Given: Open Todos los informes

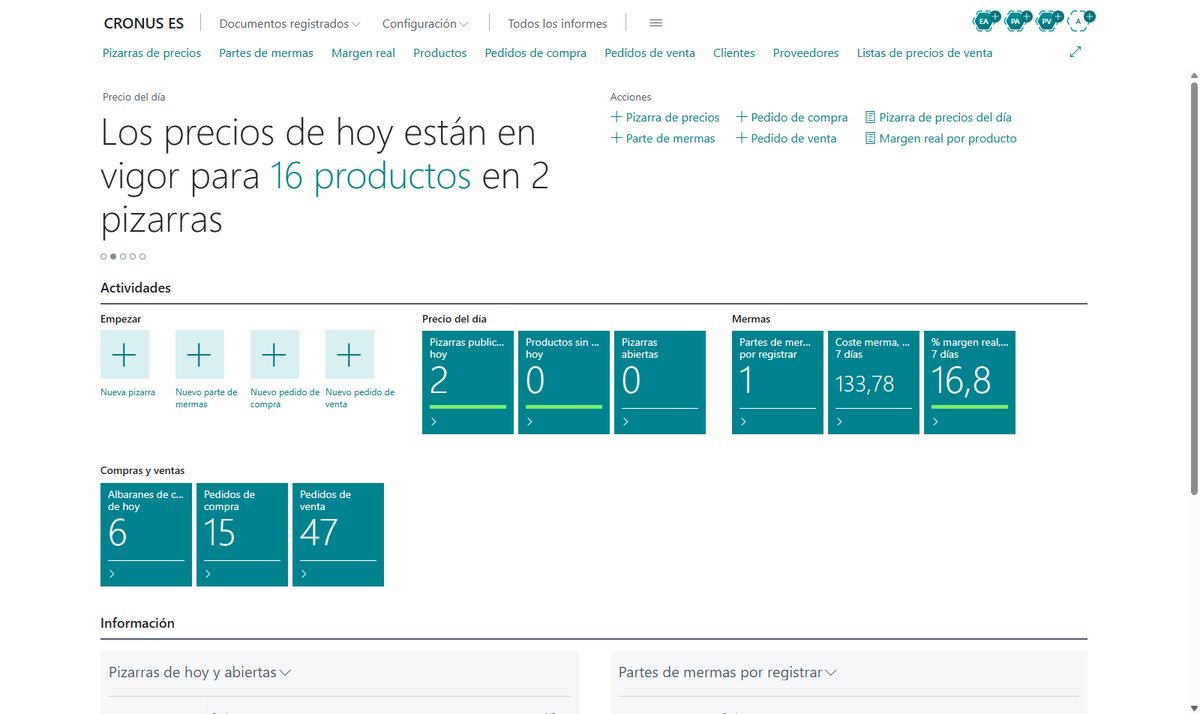Looking at the screenshot, I should 557,23.
